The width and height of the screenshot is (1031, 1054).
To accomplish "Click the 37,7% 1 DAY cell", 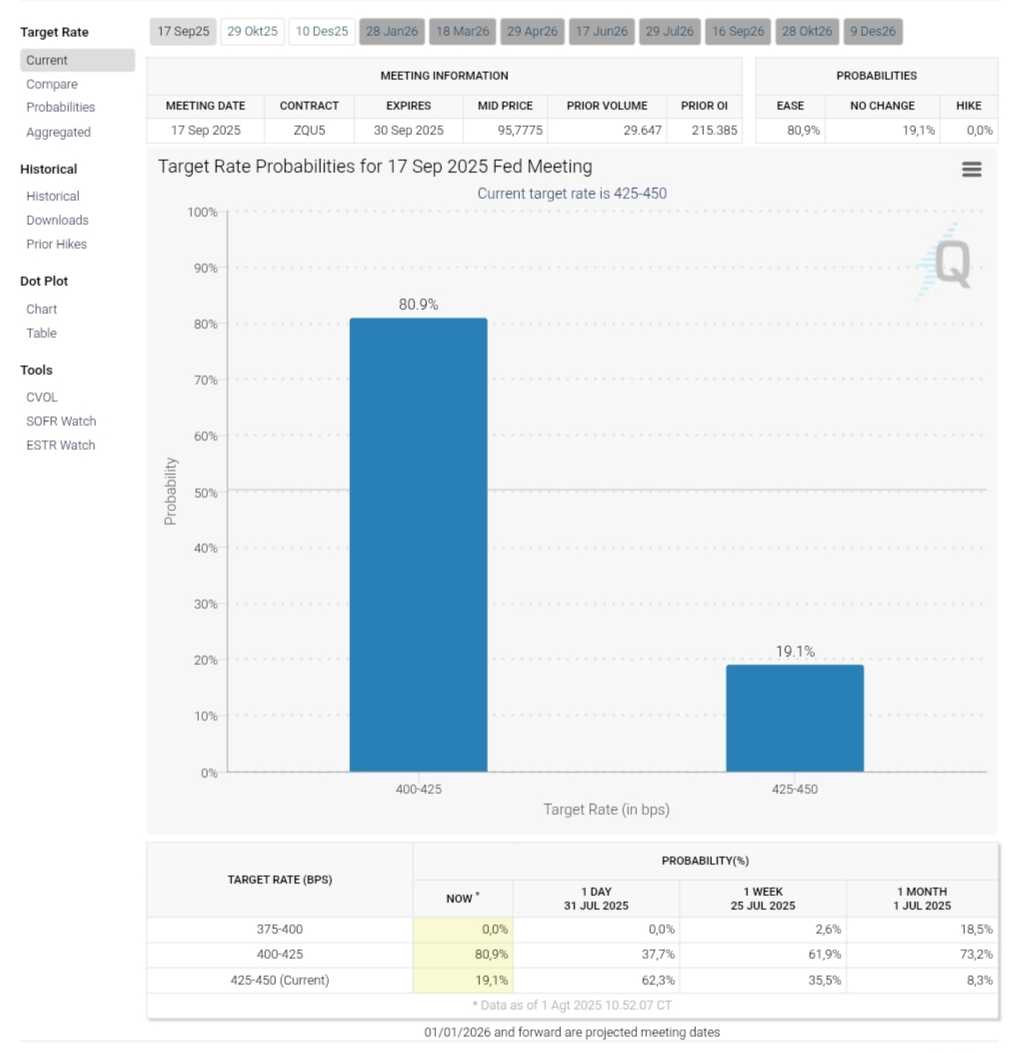I will coord(596,955).
